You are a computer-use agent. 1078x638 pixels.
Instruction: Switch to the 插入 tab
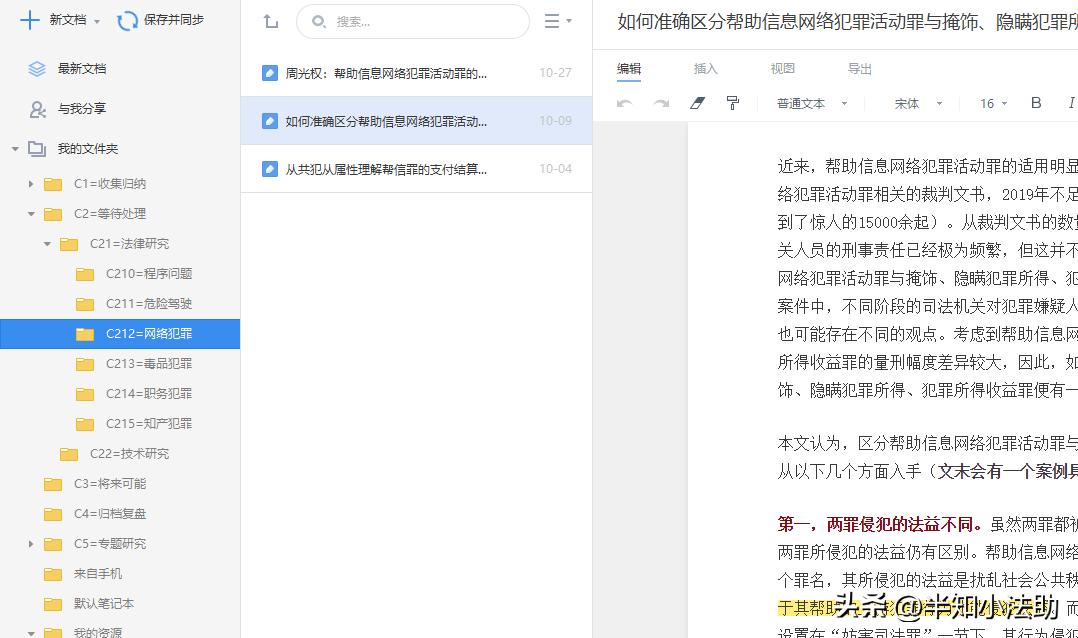[706, 68]
